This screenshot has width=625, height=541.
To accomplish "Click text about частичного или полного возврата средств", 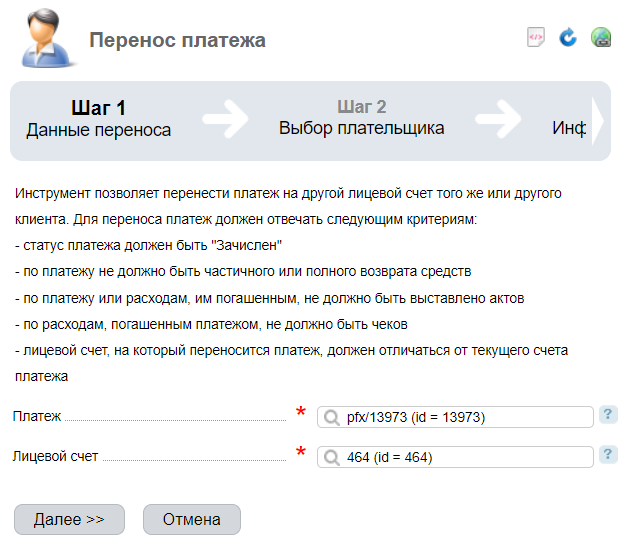I will [x=338, y=271].
